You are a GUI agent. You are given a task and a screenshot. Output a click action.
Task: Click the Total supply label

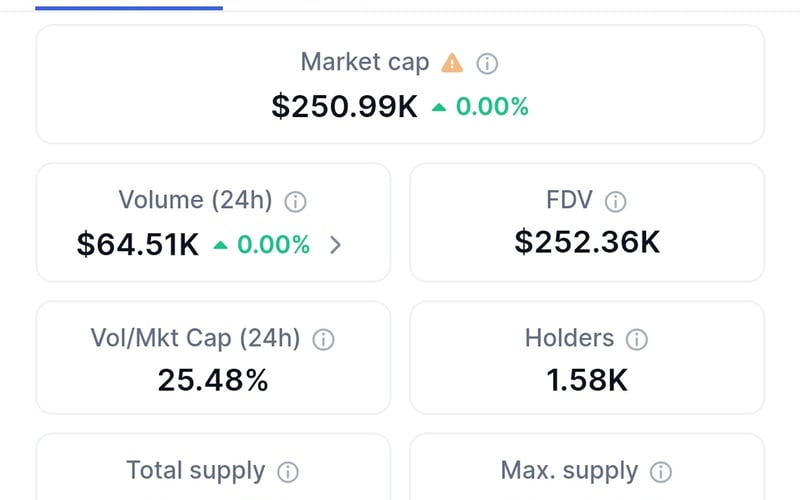196,471
